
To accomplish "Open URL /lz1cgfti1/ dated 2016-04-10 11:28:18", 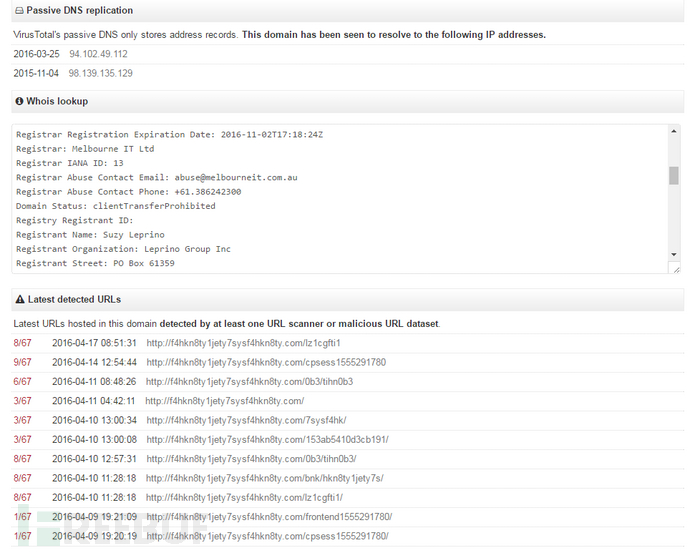I will (244, 498).
